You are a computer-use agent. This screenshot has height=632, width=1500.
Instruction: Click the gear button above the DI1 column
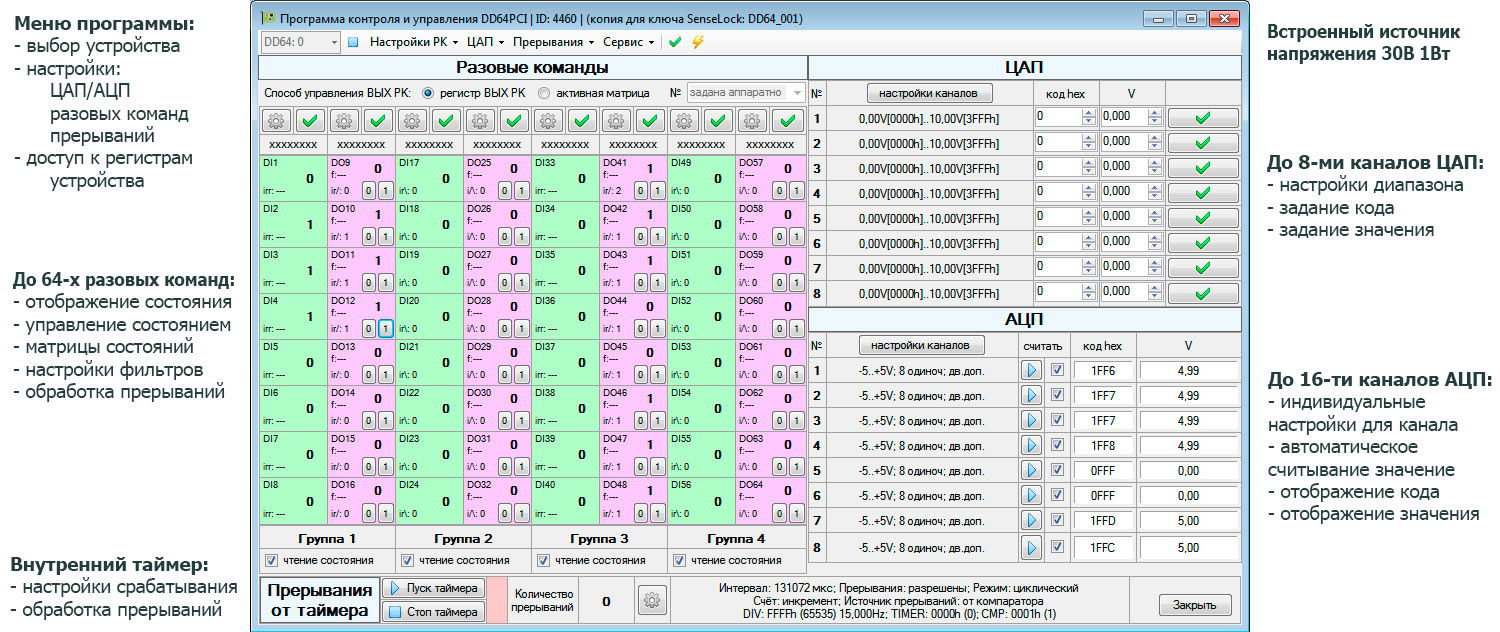pos(277,121)
